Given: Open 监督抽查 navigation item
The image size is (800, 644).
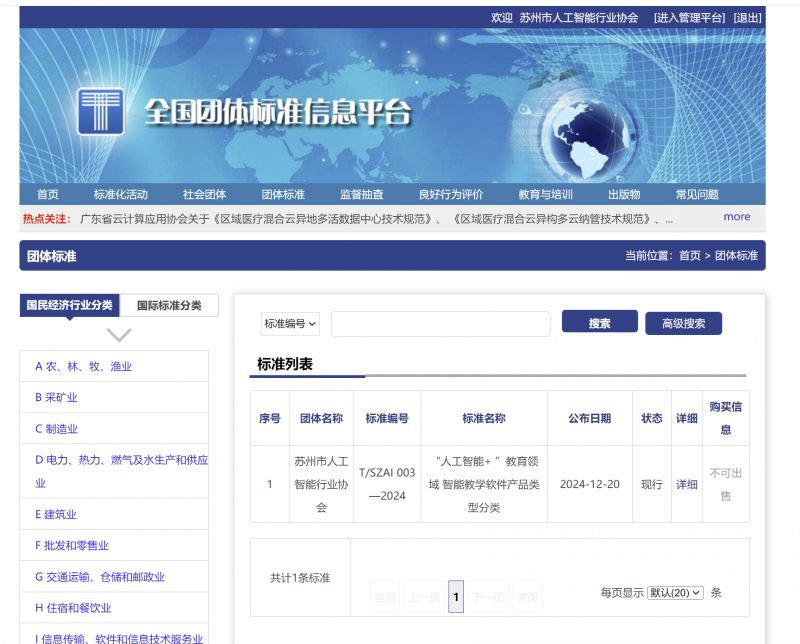Looking at the screenshot, I should tap(362, 194).
